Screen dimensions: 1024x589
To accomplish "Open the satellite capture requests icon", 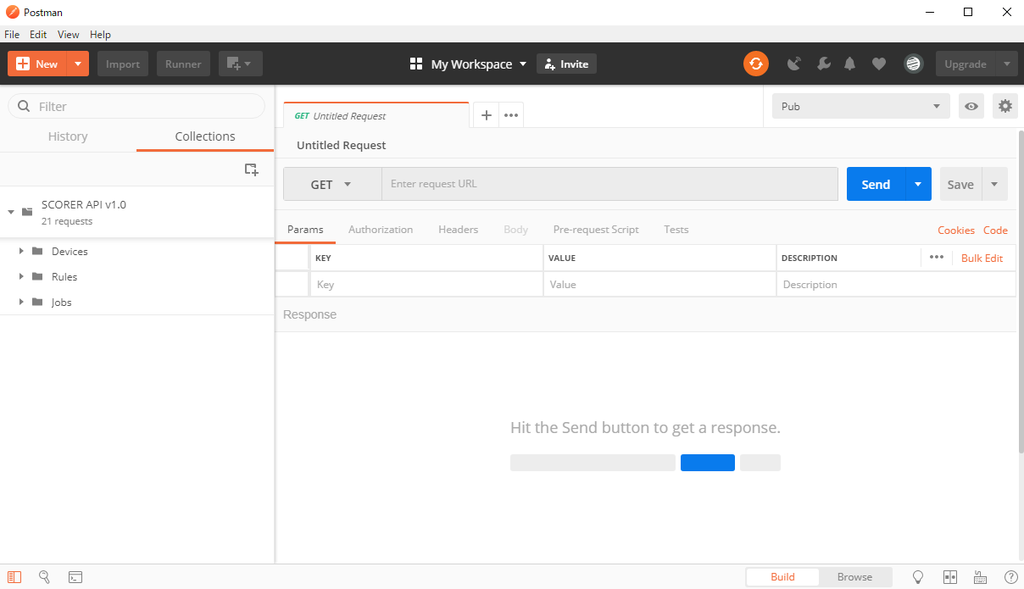I will pyautogui.click(x=793, y=64).
